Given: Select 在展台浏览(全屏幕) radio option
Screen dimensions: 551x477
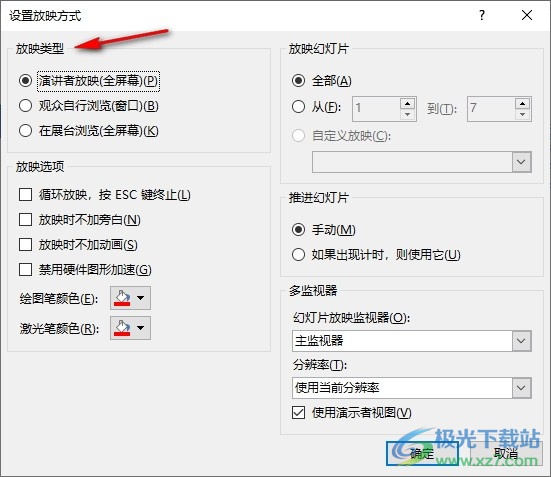Looking at the screenshot, I should pyautogui.click(x=26, y=130).
